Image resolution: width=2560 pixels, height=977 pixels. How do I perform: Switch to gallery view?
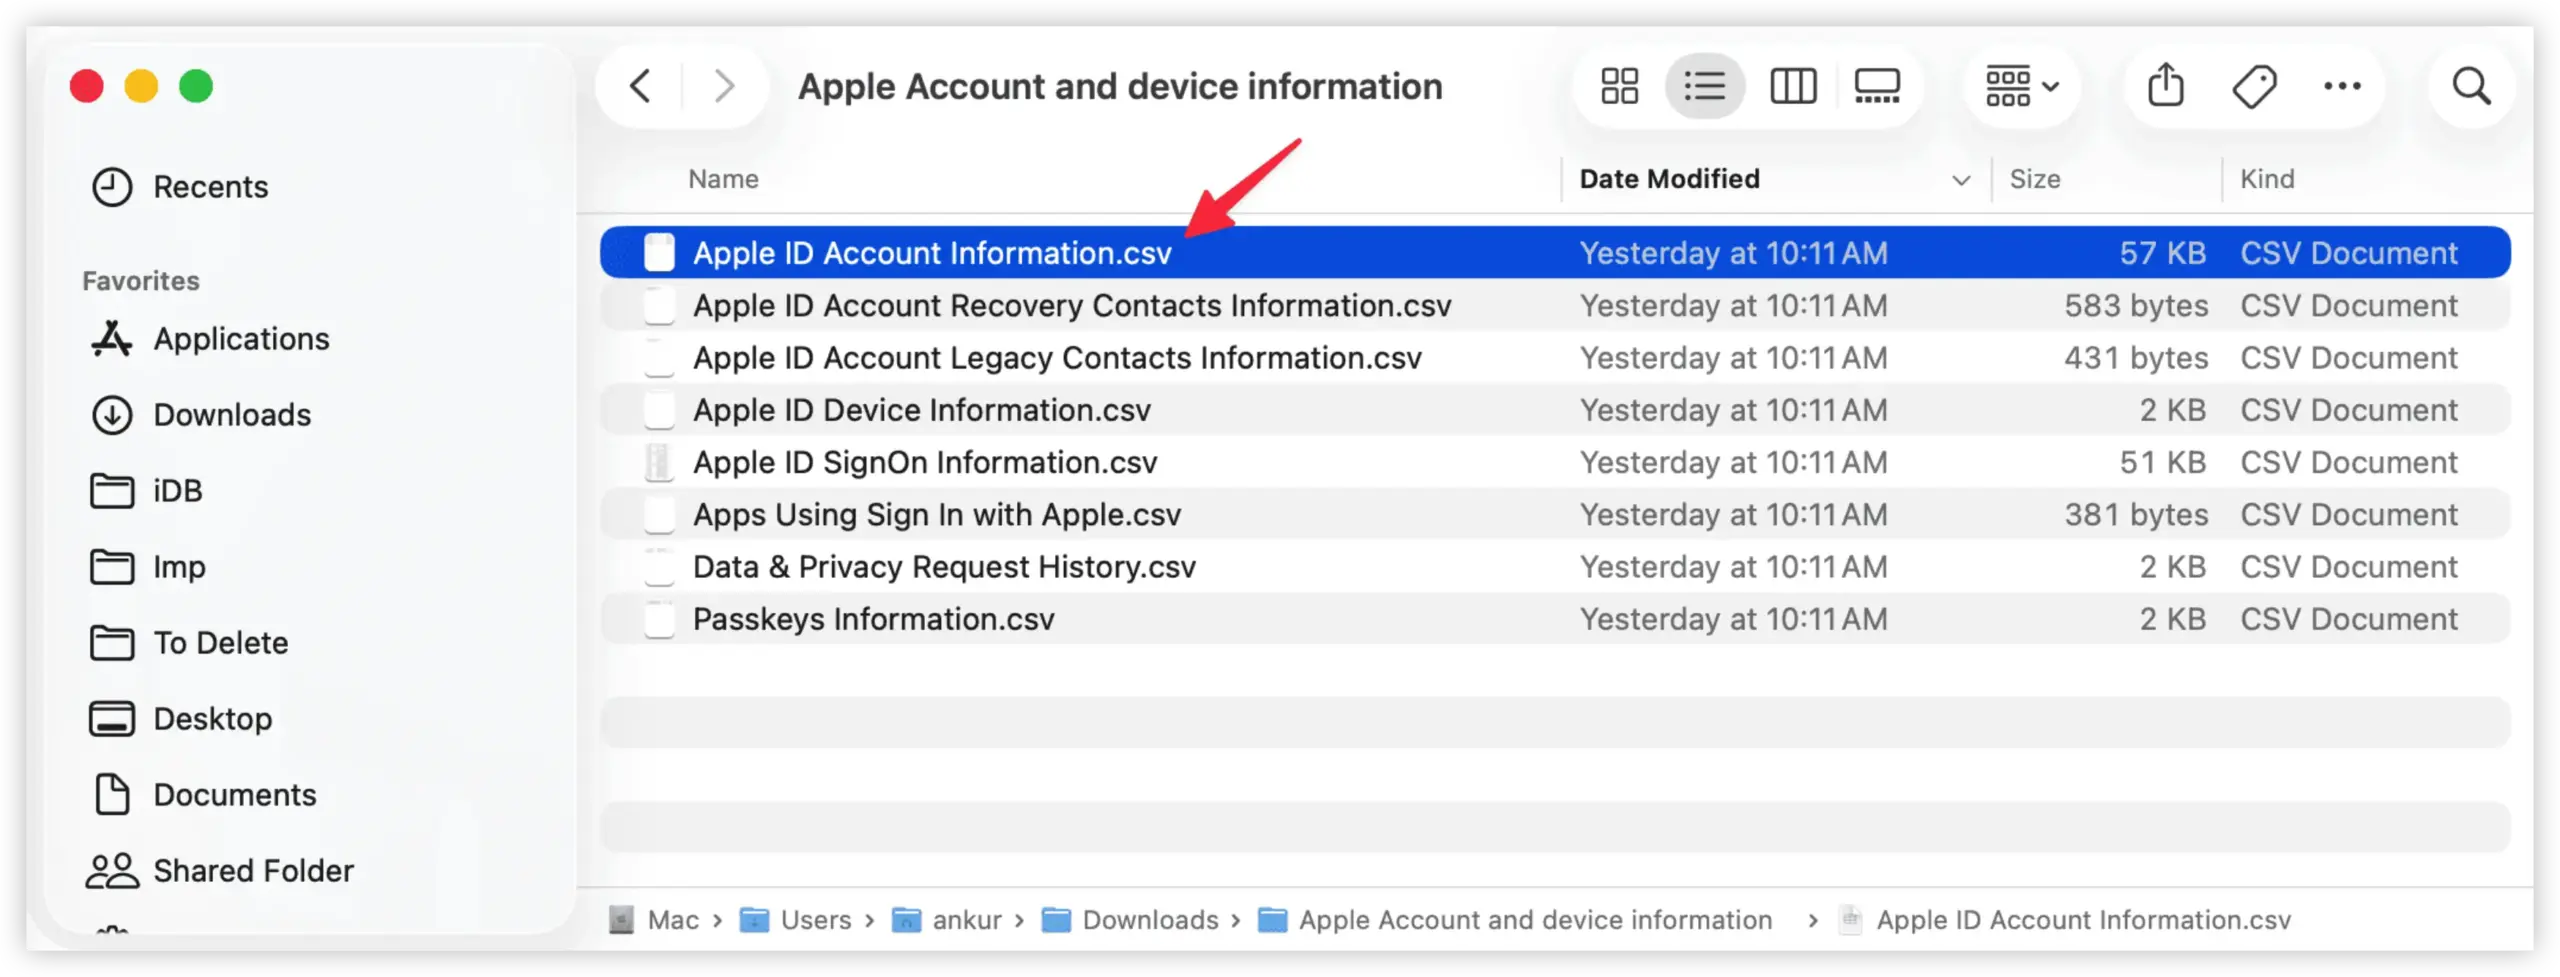(1877, 86)
